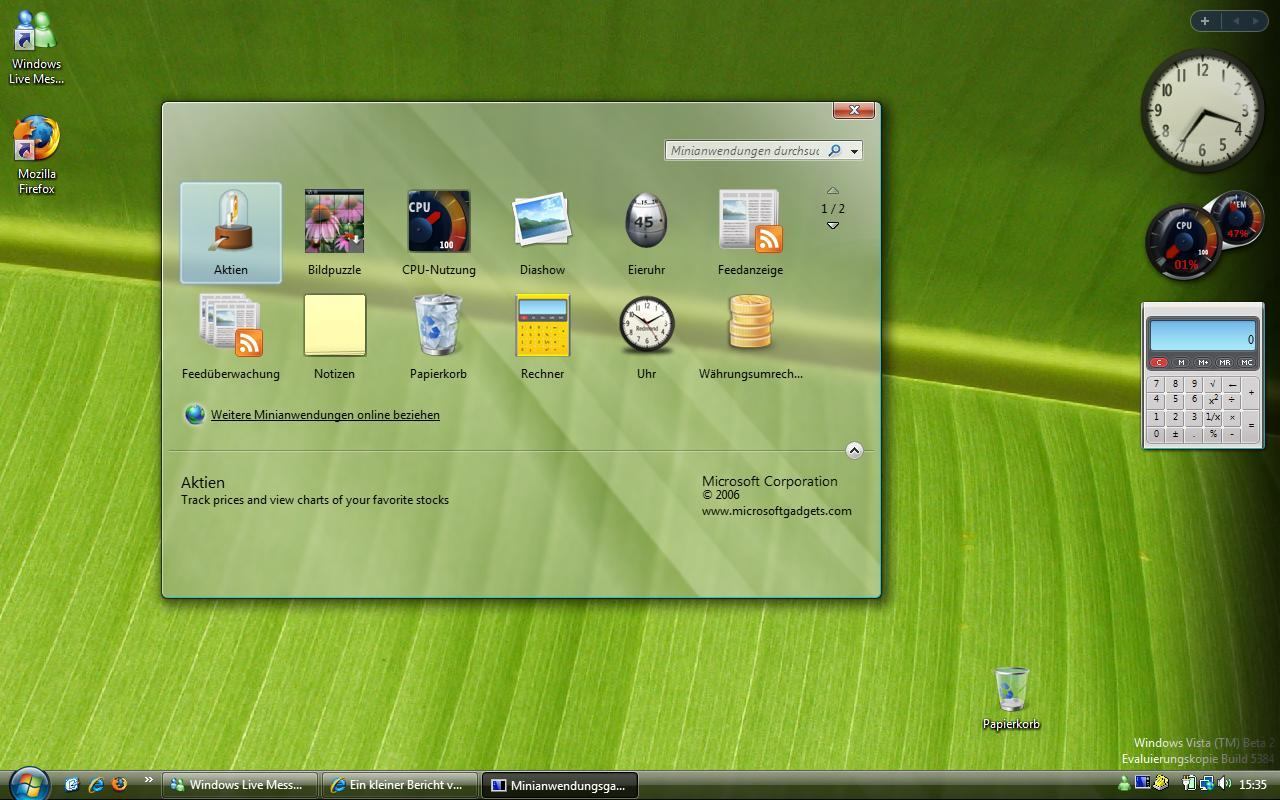Click calculator 1/x reciprocal key
This screenshot has height=800, width=1280.
click(1213, 417)
